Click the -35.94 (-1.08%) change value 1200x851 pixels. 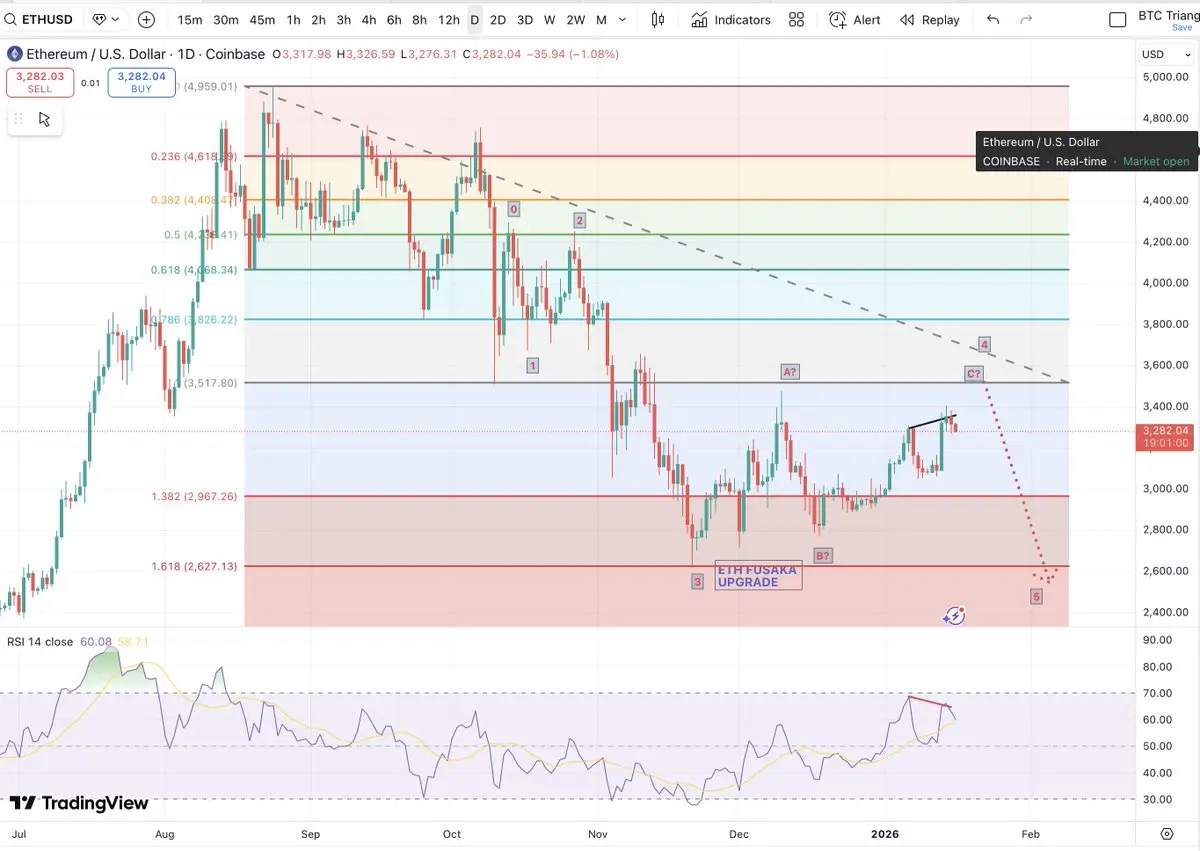pos(574,54)
